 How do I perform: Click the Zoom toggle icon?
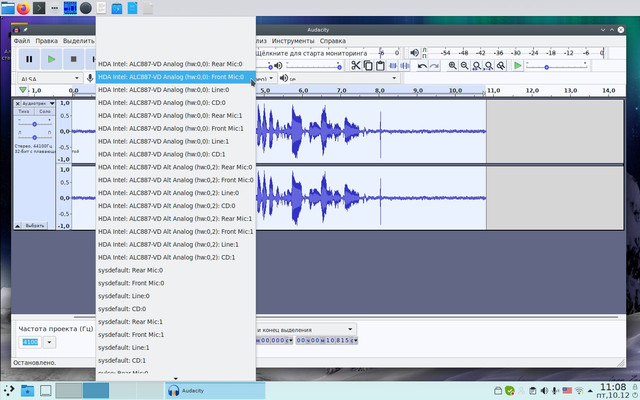[501, 65]
